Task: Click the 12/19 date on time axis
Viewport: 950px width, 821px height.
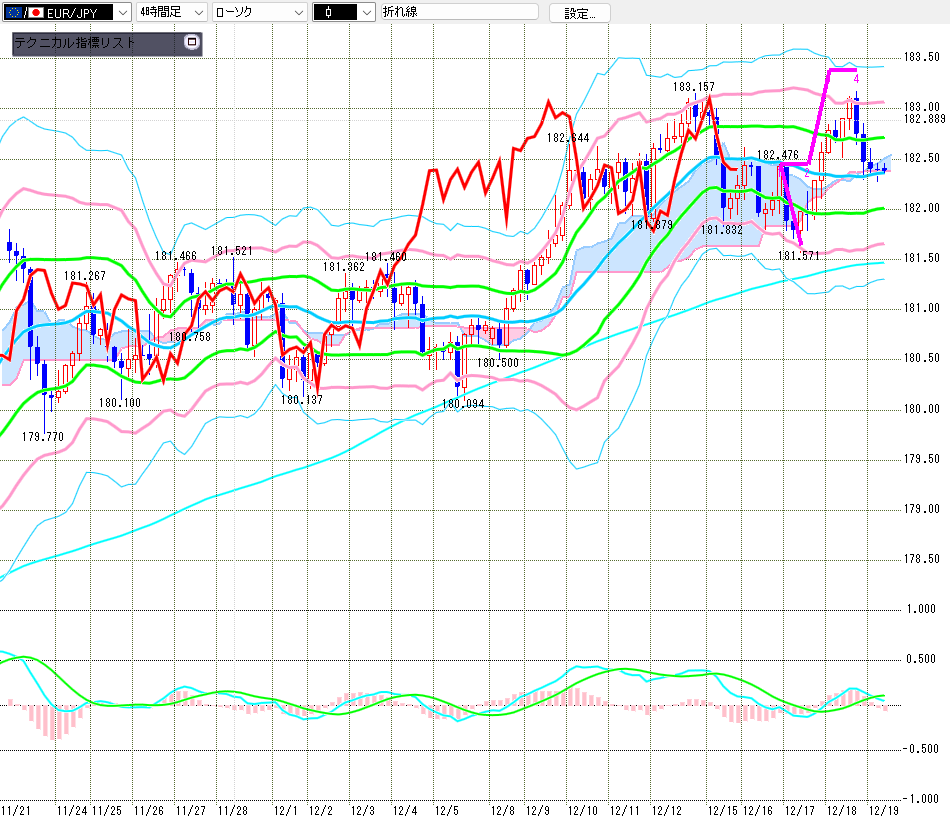Action: (882, 810)
